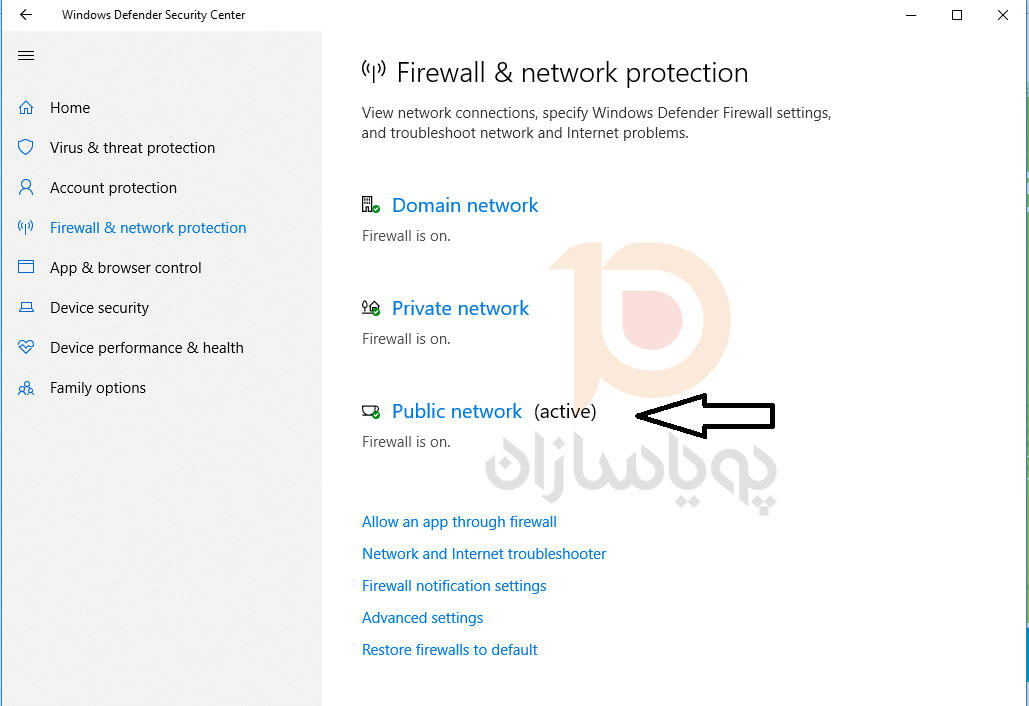The width and height of the screenshot is (1029, 706).
Task: Open Private network settings
Action: 460,308
